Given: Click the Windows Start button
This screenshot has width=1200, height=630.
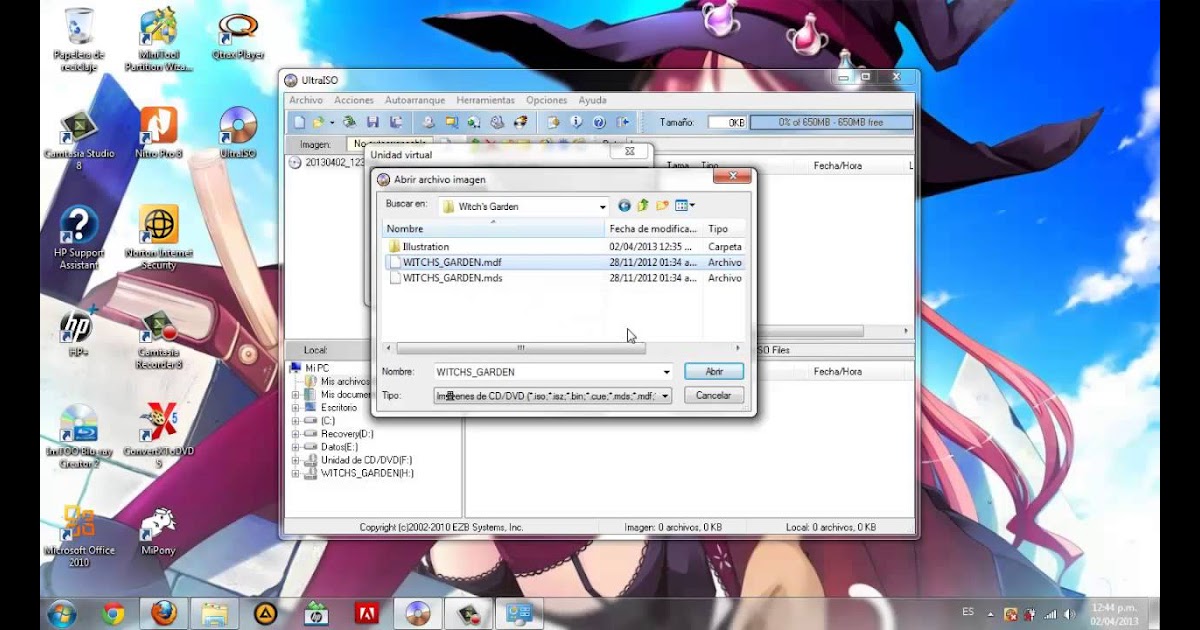Looking at the screenshot, I should tap(61, 612).
